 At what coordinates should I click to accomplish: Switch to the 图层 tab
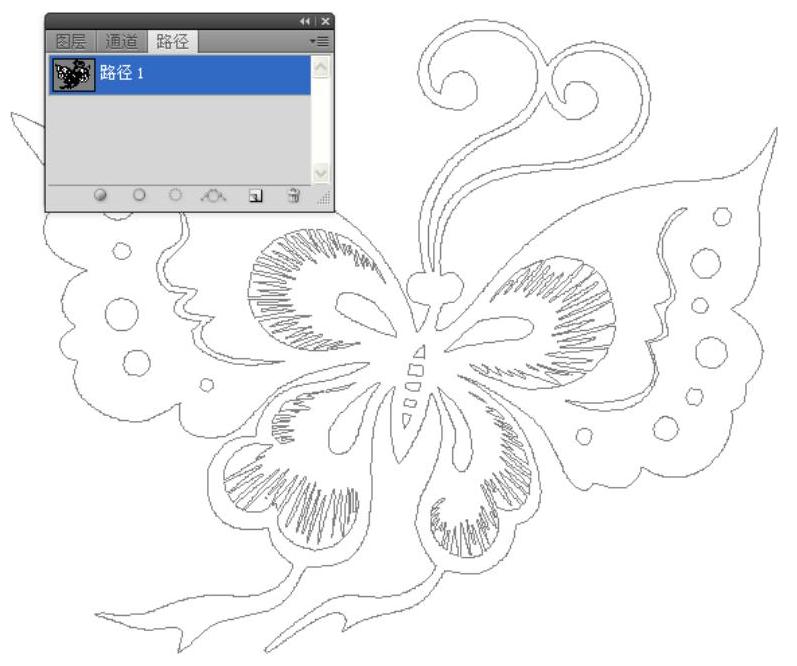71,41
